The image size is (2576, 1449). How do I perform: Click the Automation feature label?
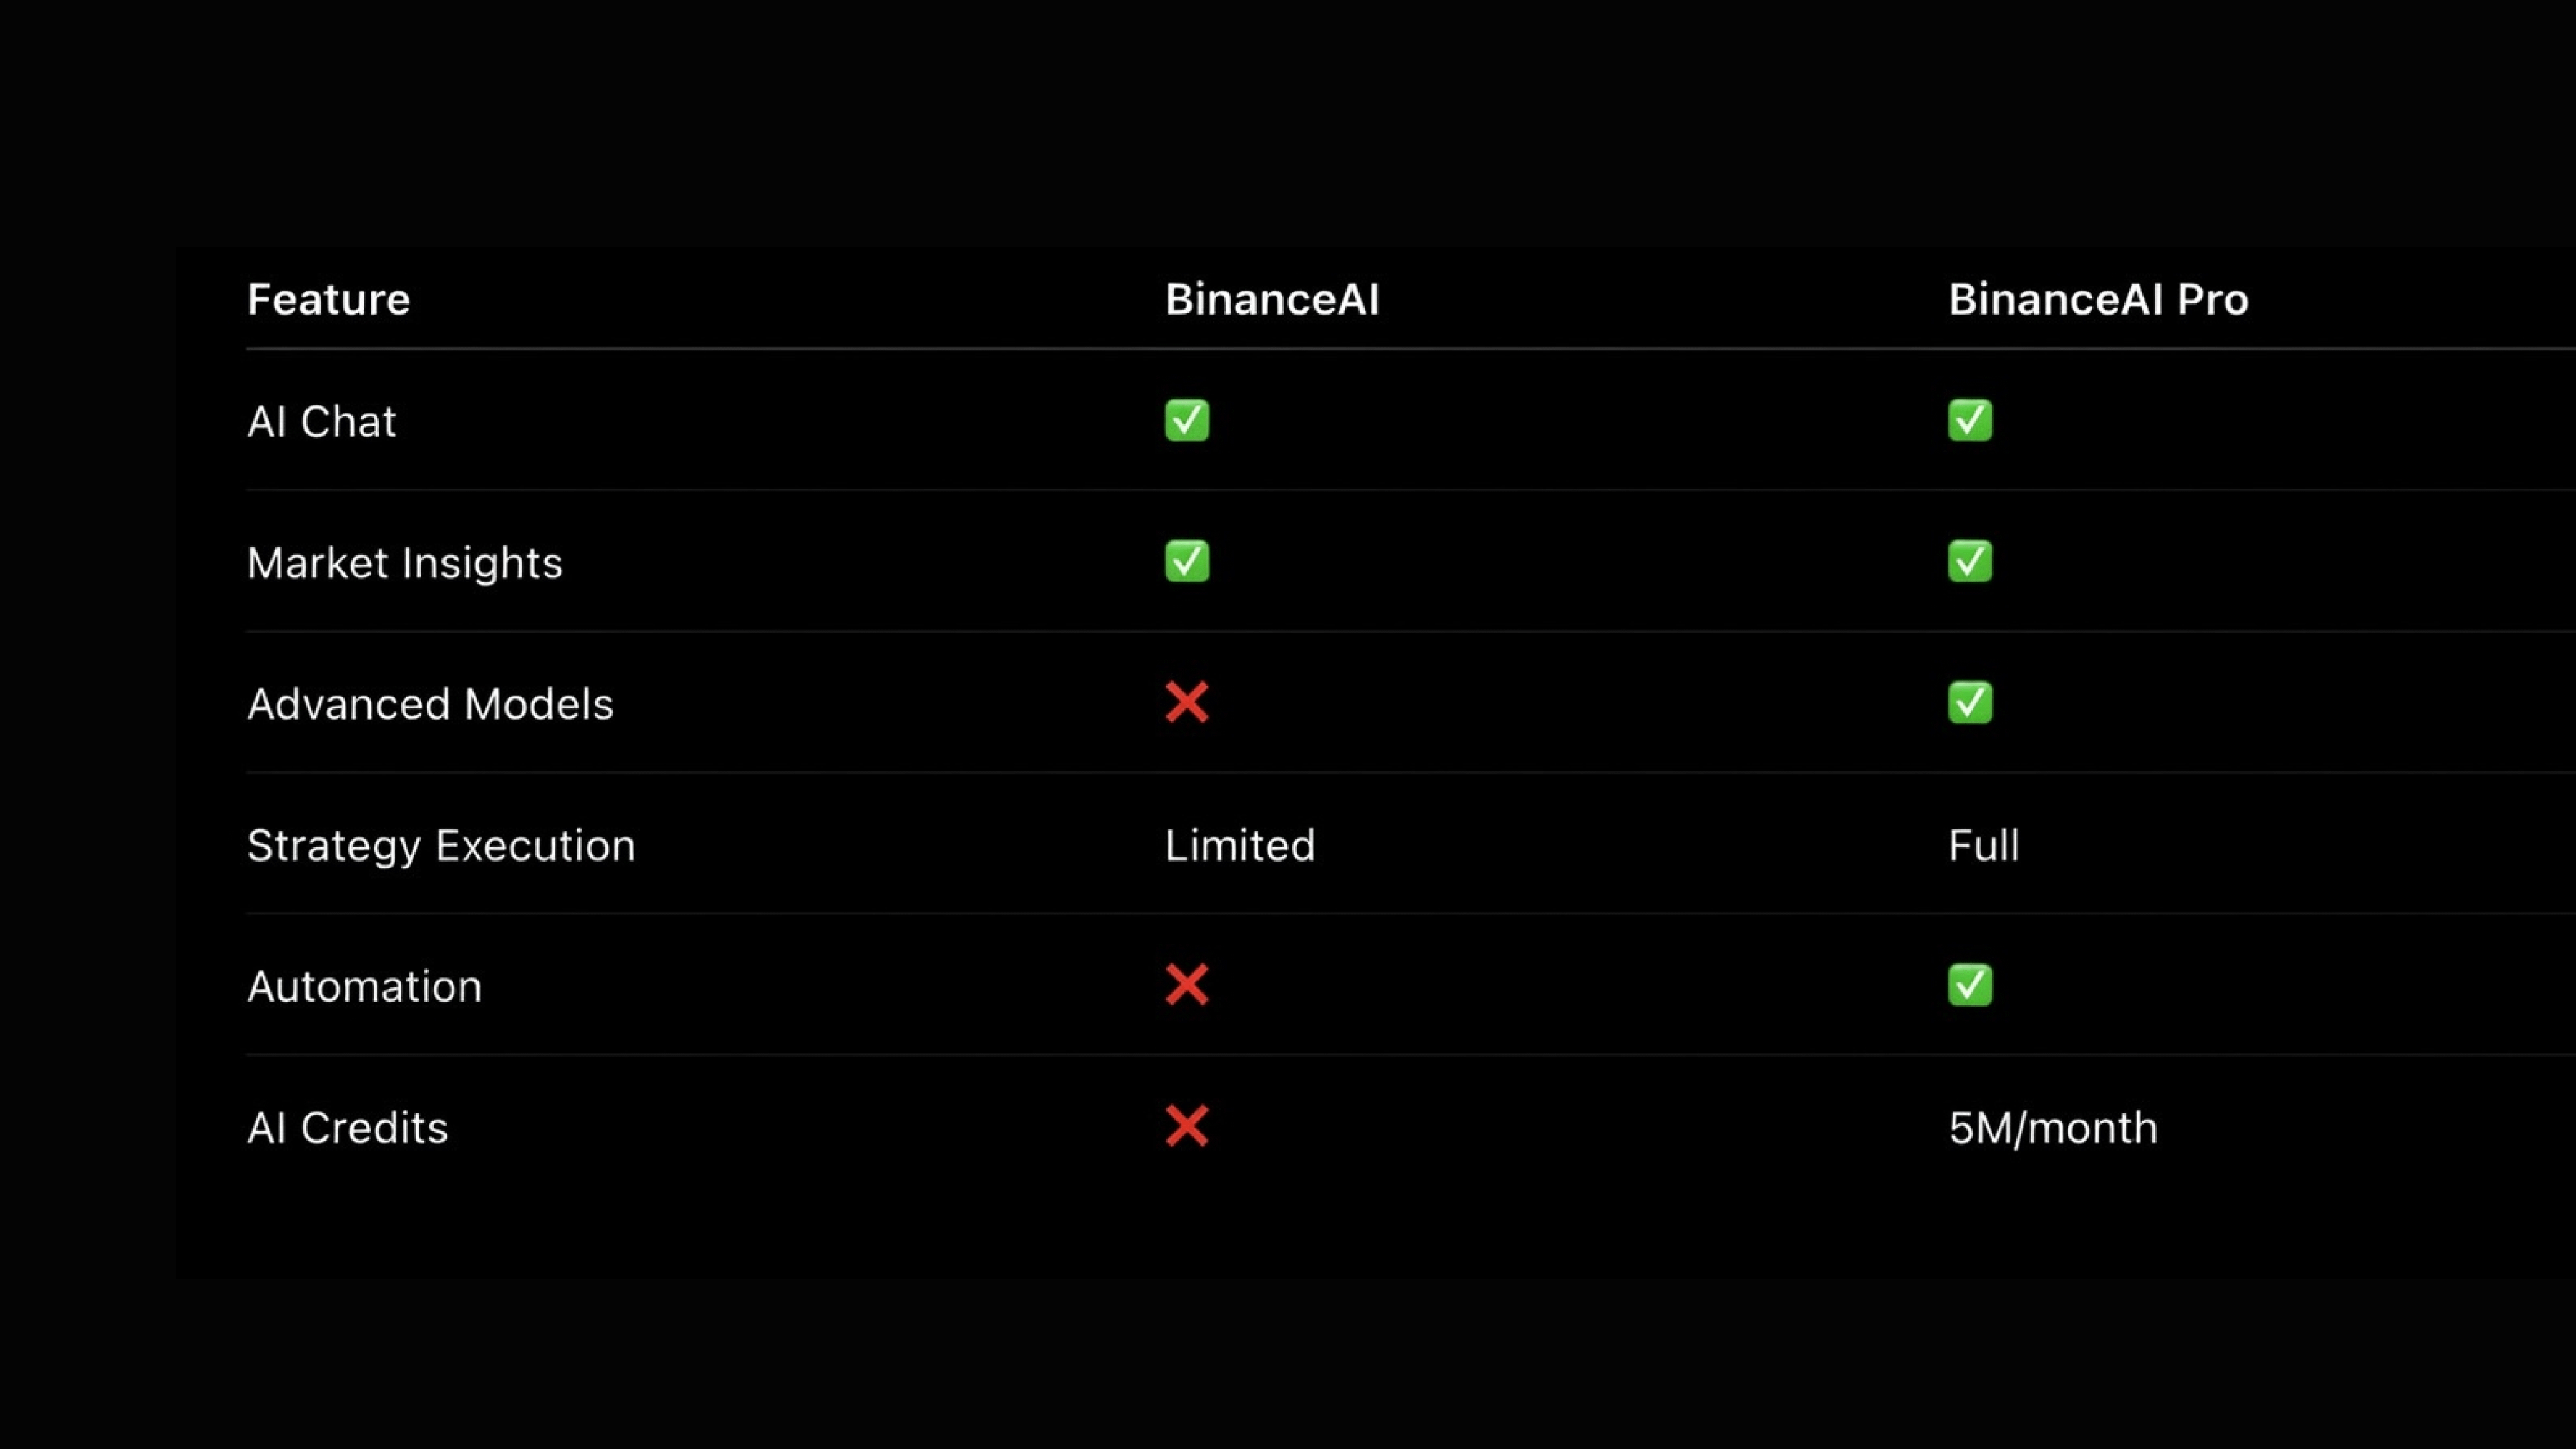pos(364,987)
